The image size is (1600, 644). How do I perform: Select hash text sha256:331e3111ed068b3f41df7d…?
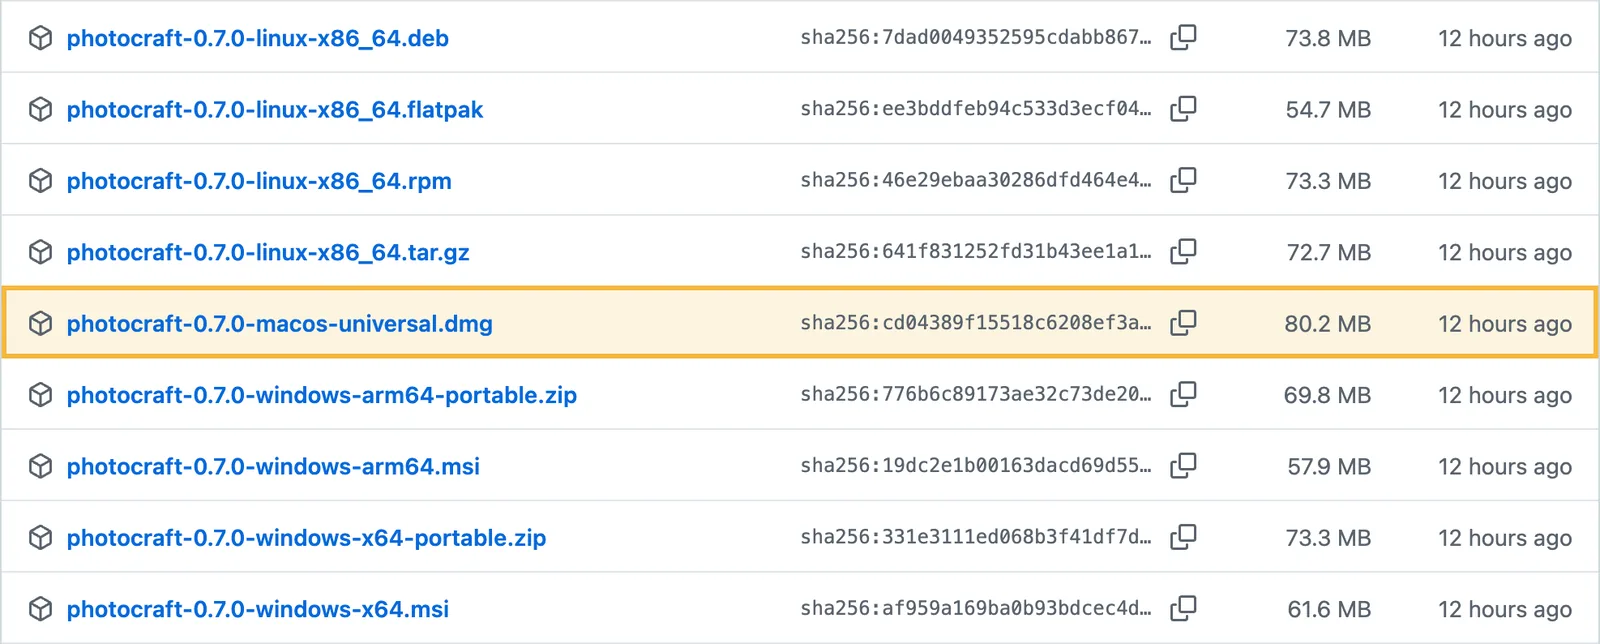point(976,537)
